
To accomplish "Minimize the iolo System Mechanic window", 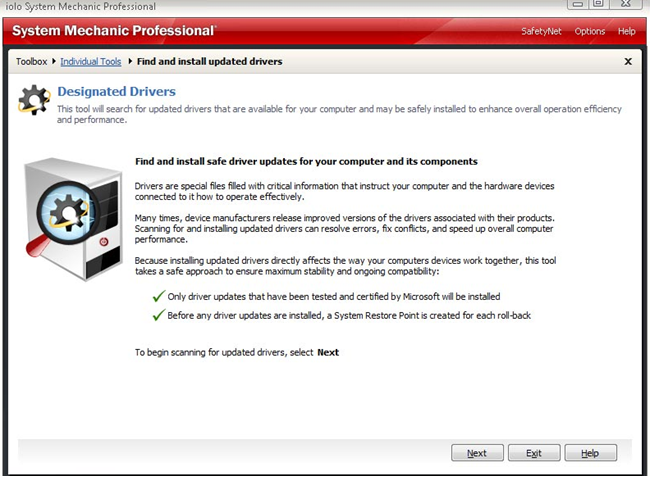I will (577, 4).
